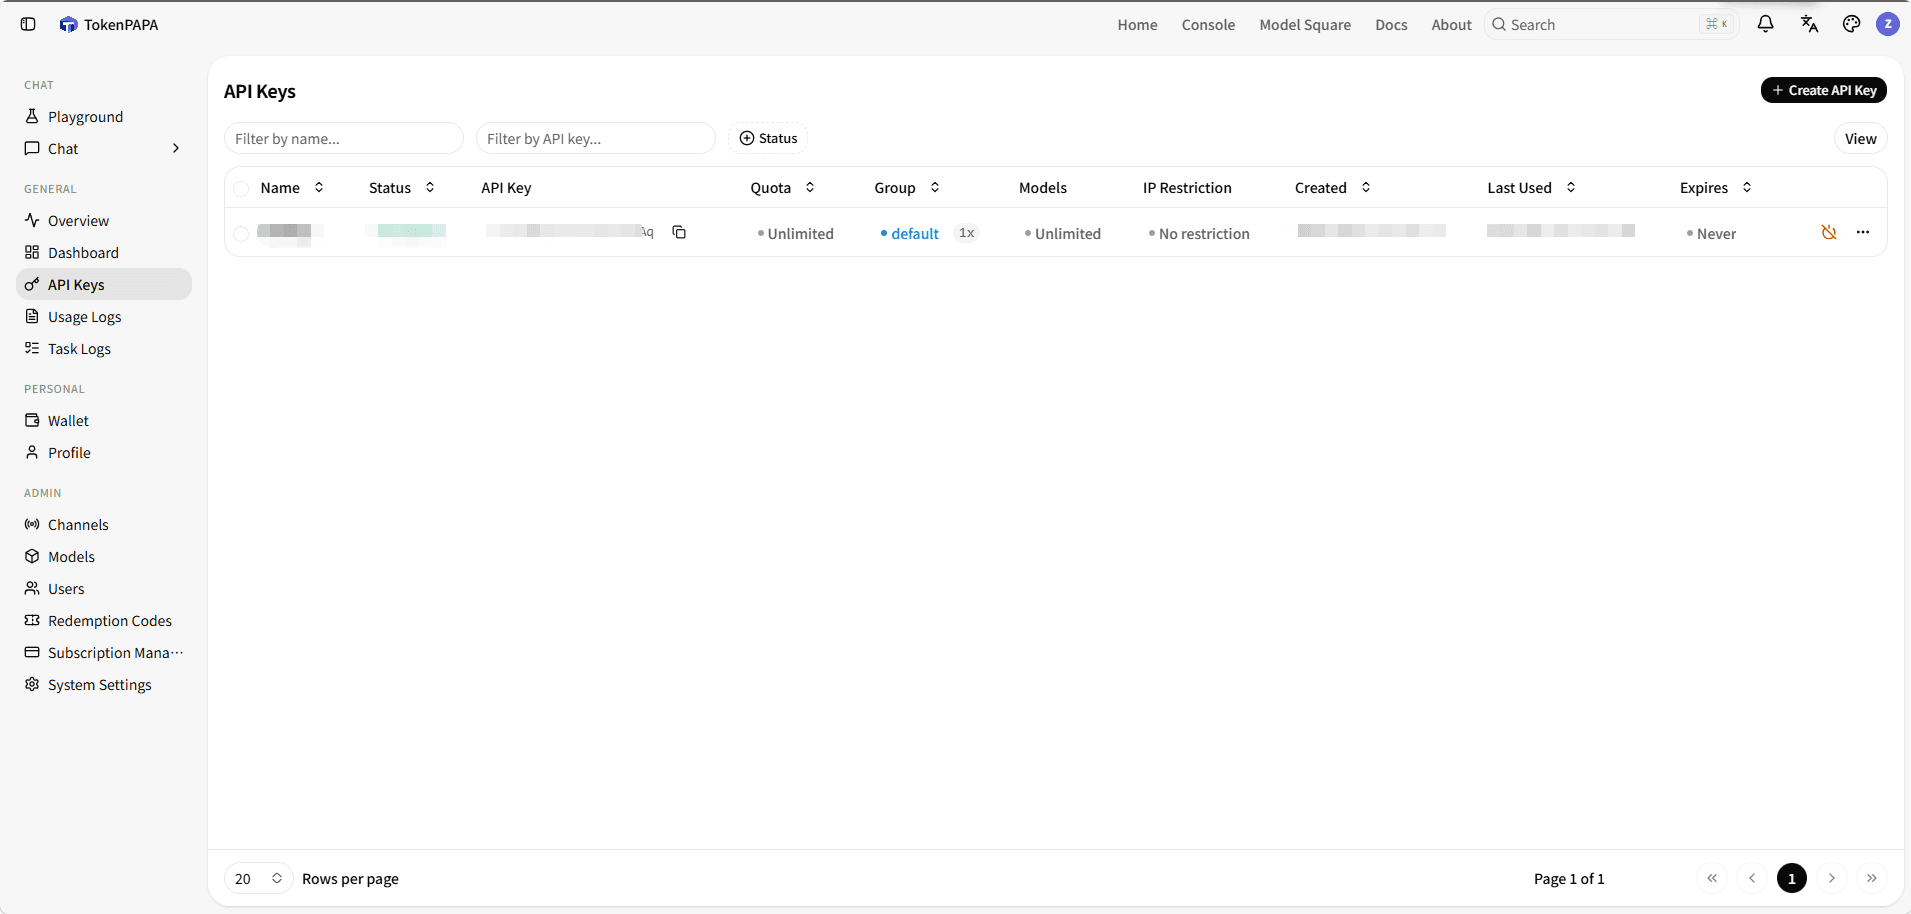
Task: Click the TokenPAPA logo
Action: click(x=109, y=24)
